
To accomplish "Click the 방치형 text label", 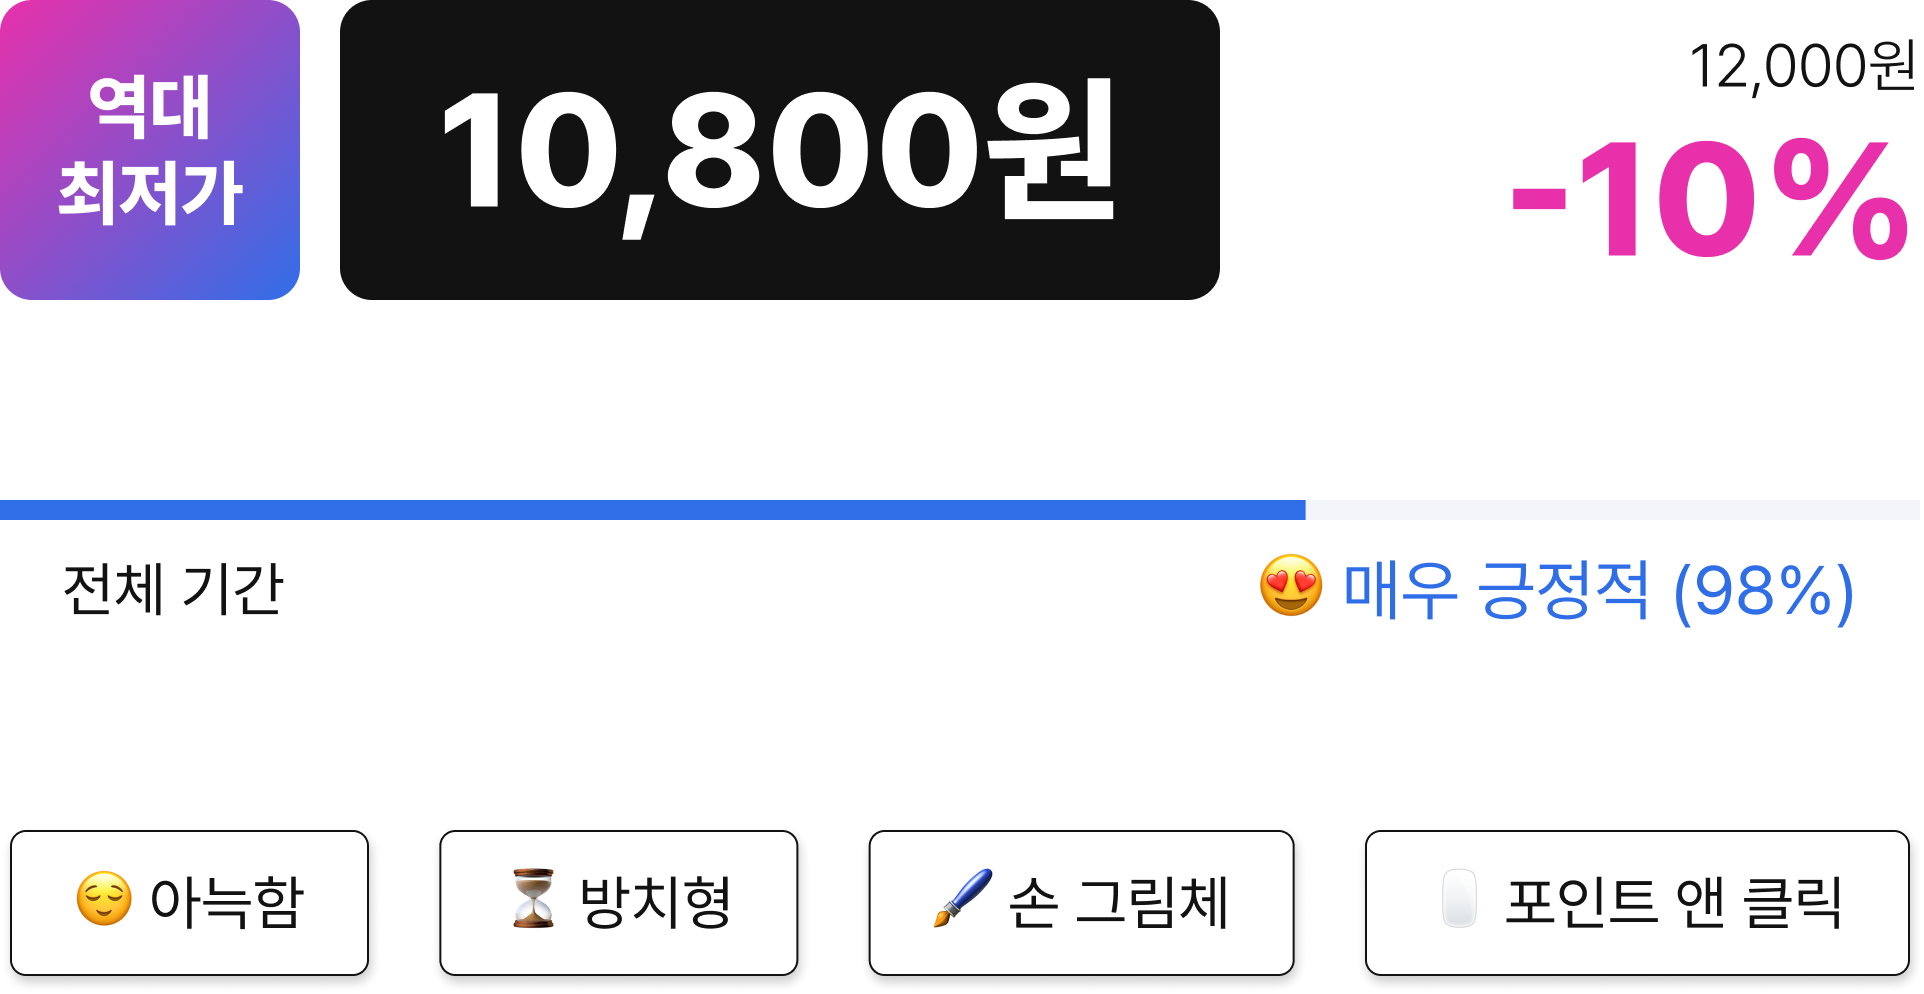I will [x=656, y=902].
